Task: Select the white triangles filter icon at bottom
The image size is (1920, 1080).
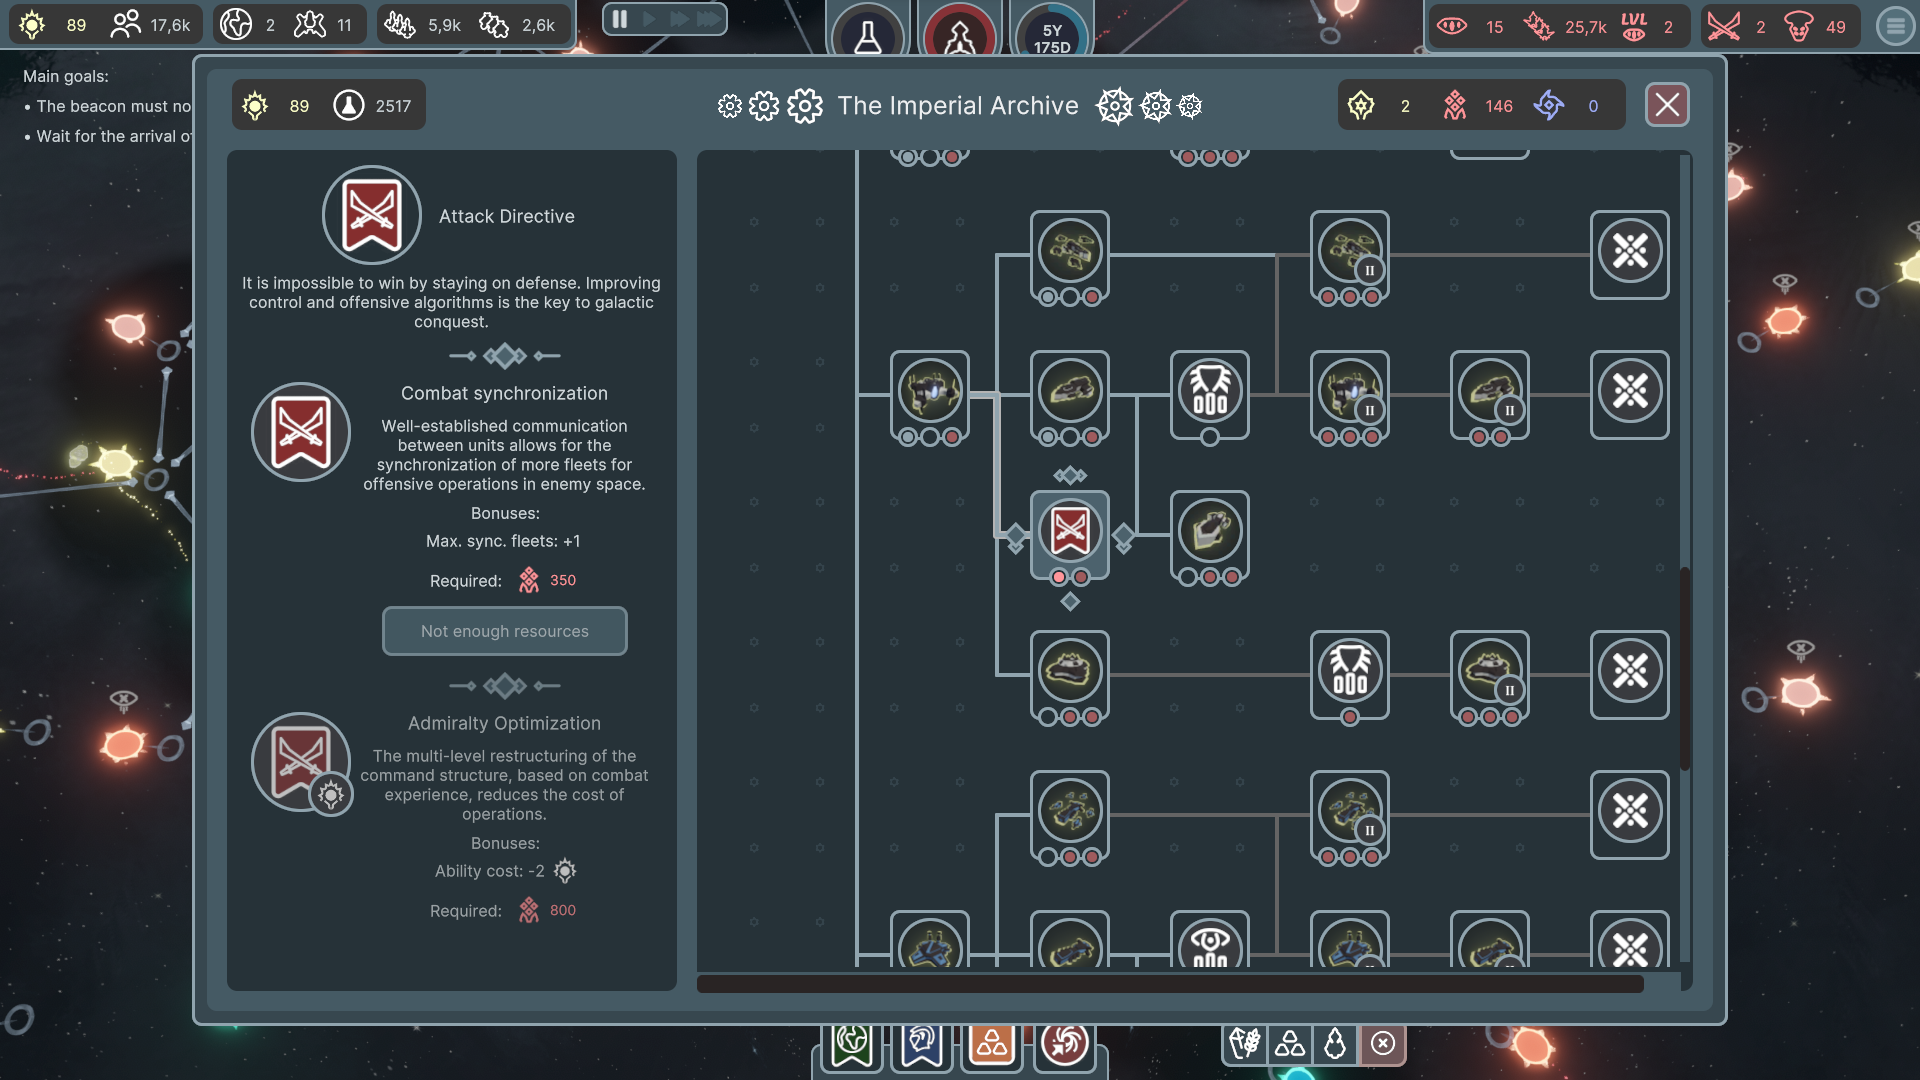Action: coord(1290,1043)
